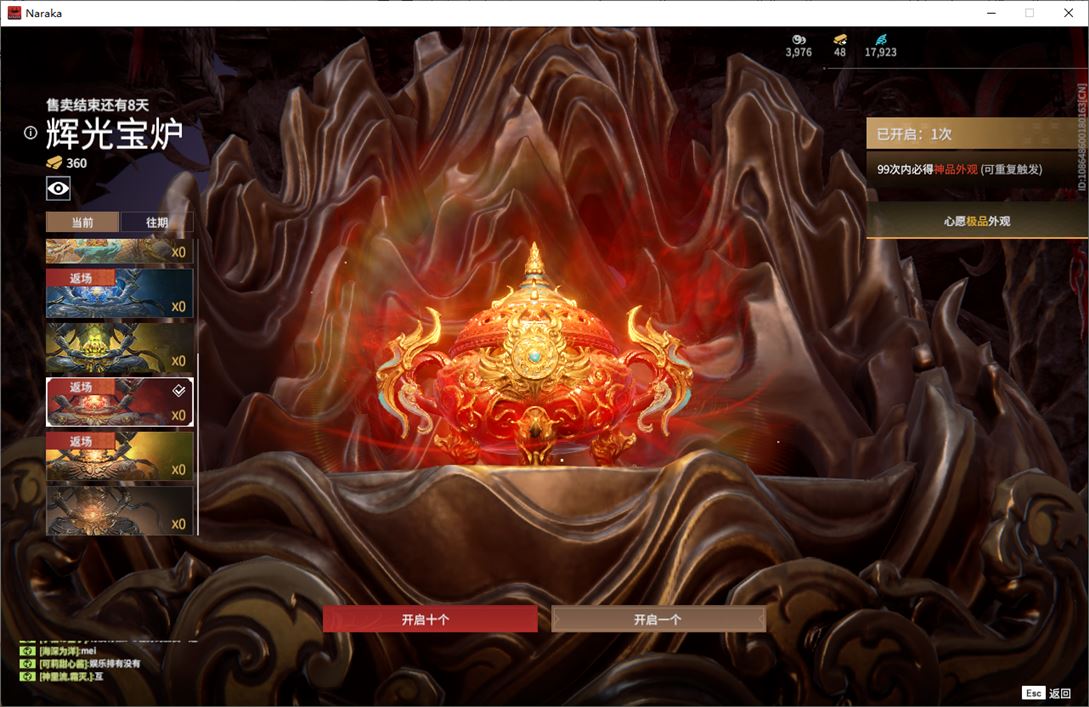Click the blue feather icon above 17,923

click(881, 40)
